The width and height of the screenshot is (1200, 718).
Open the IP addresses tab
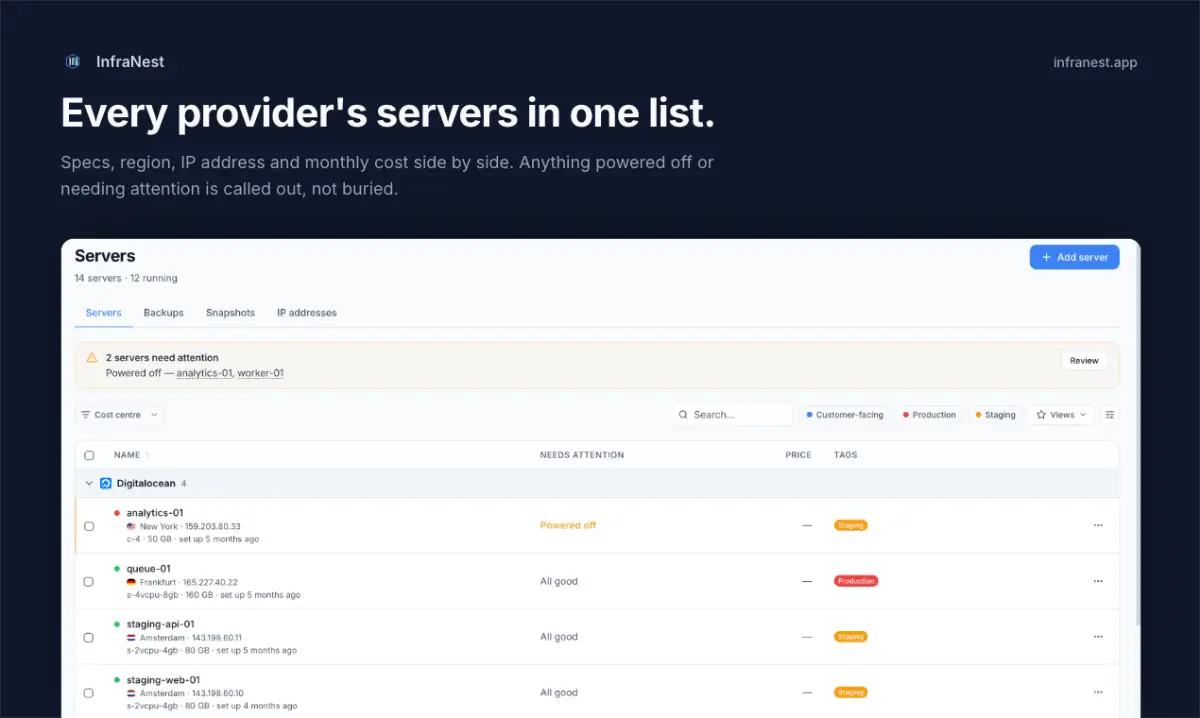pyautogui.click(x=307, y=313)
